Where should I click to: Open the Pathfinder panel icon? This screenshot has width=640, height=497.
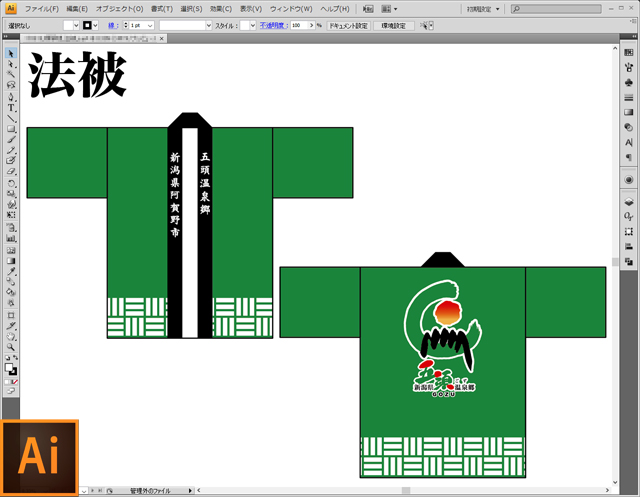tap(629, 262)
